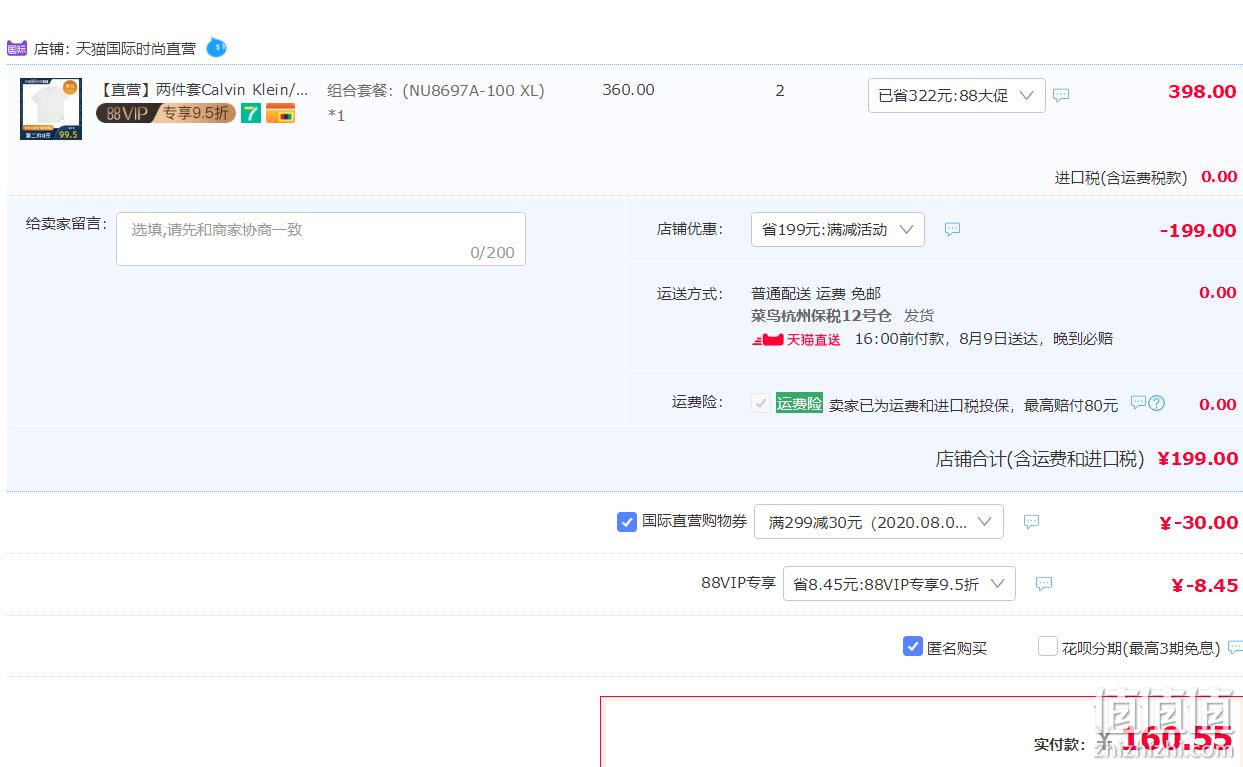Click the orange credit card icon

280,113
